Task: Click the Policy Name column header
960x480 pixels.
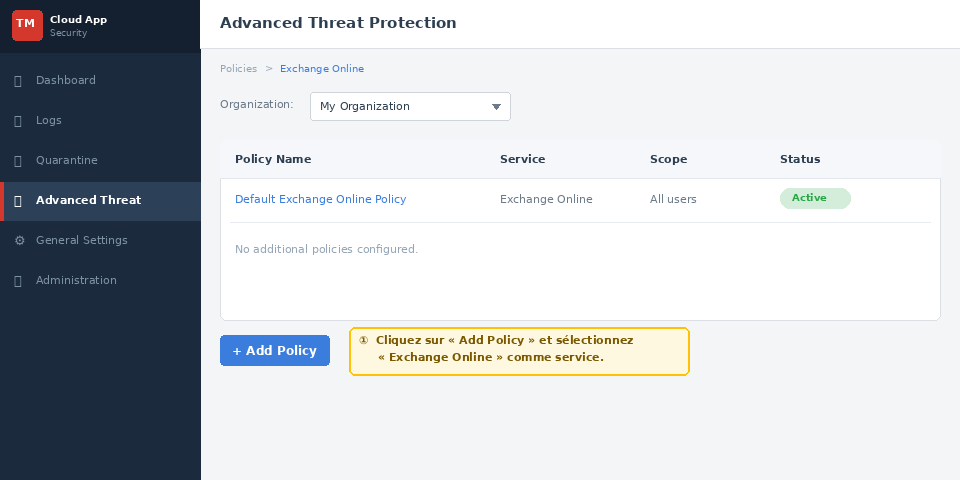Action: (273, 159)
